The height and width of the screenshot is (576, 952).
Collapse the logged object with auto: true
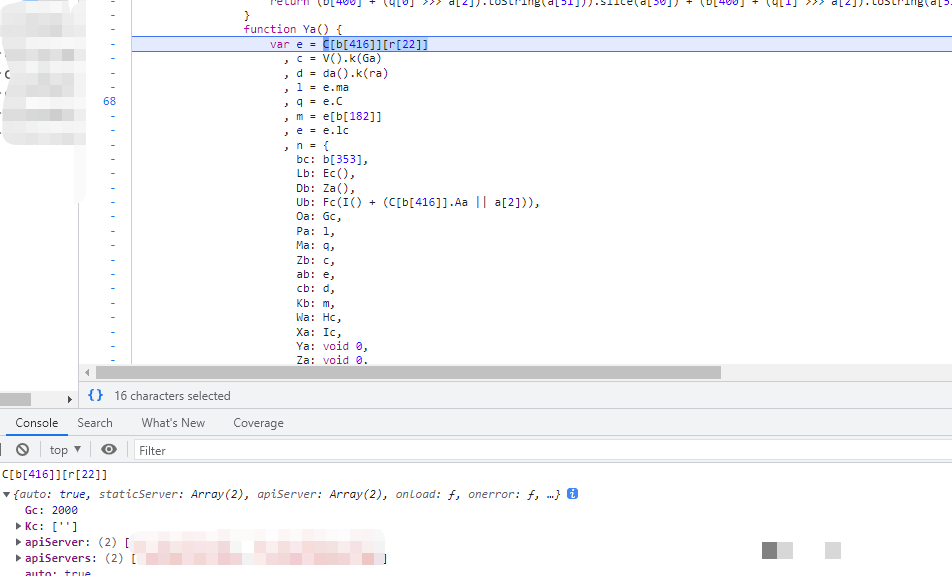[7, 494]
